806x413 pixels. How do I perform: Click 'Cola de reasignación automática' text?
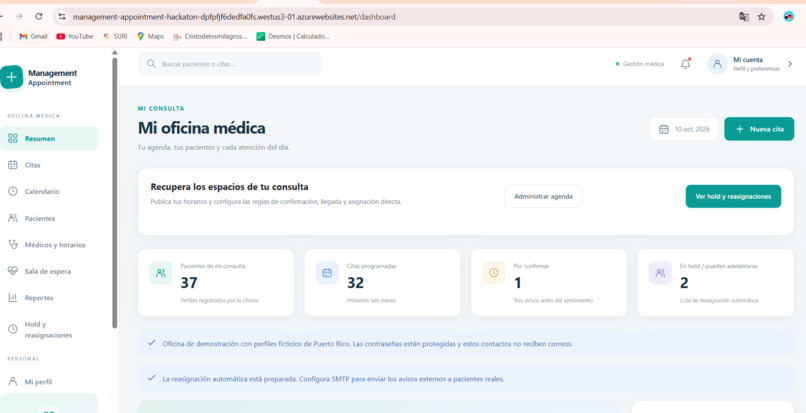click(719, 300)
